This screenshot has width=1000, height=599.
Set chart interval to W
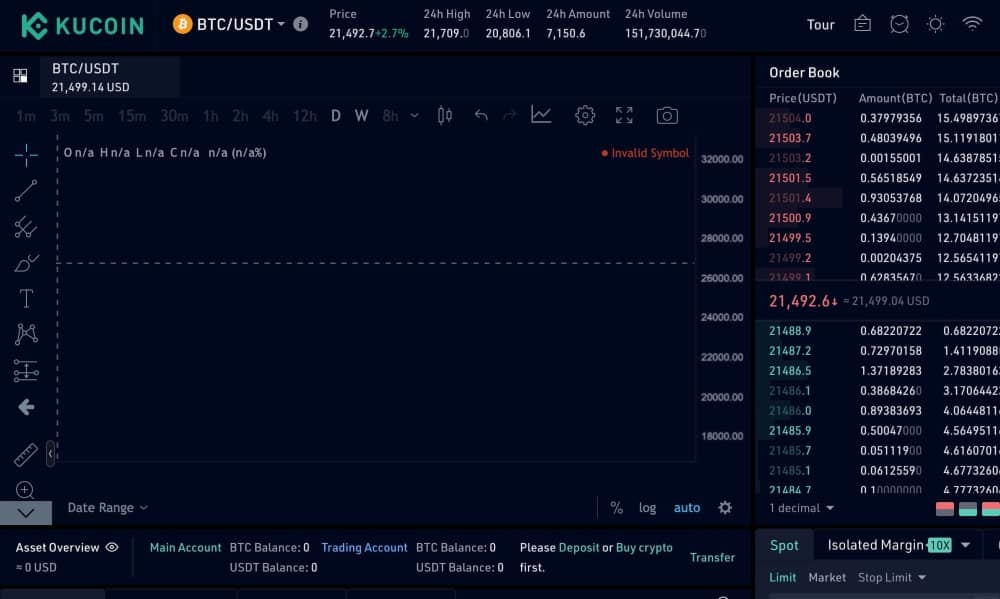(x=362, y=116)
